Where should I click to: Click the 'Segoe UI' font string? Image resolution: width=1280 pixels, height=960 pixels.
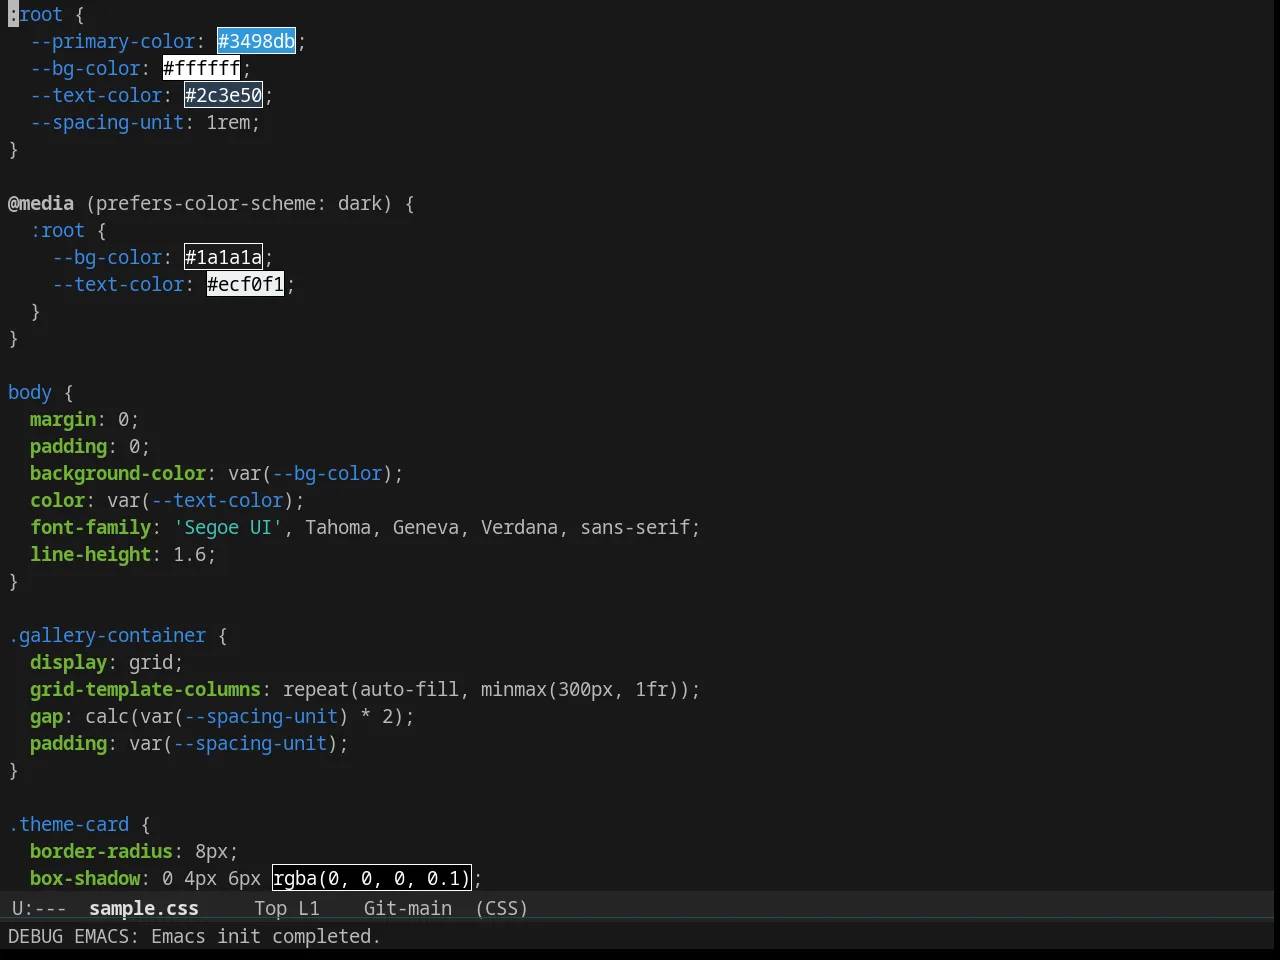(228, 527)
